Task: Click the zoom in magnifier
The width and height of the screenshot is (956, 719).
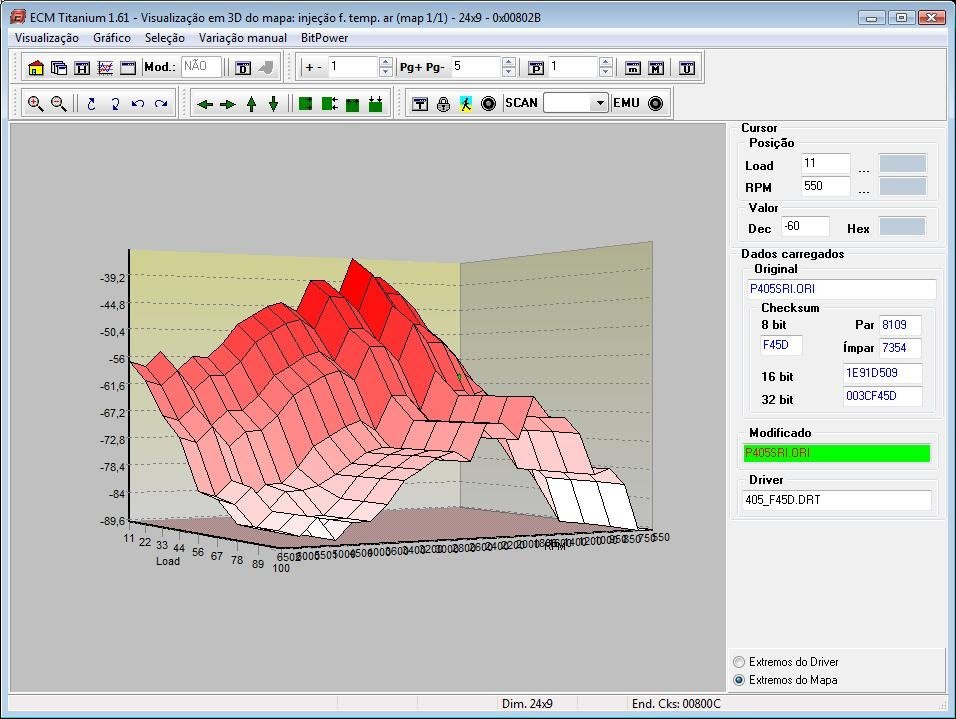Action: point(35,103)
